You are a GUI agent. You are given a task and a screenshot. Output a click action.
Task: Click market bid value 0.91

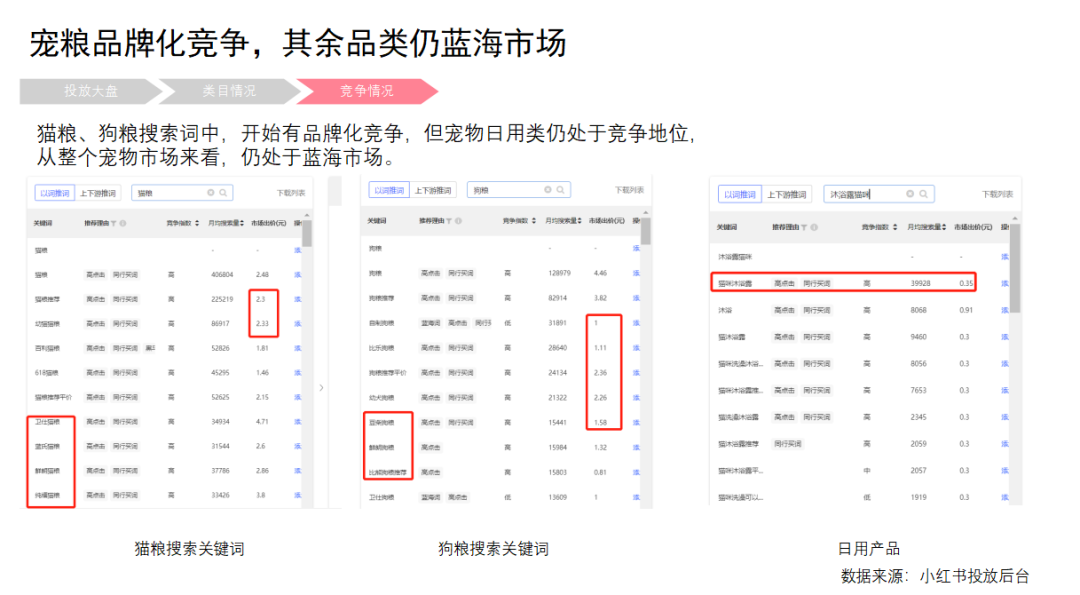click(966, 310)
